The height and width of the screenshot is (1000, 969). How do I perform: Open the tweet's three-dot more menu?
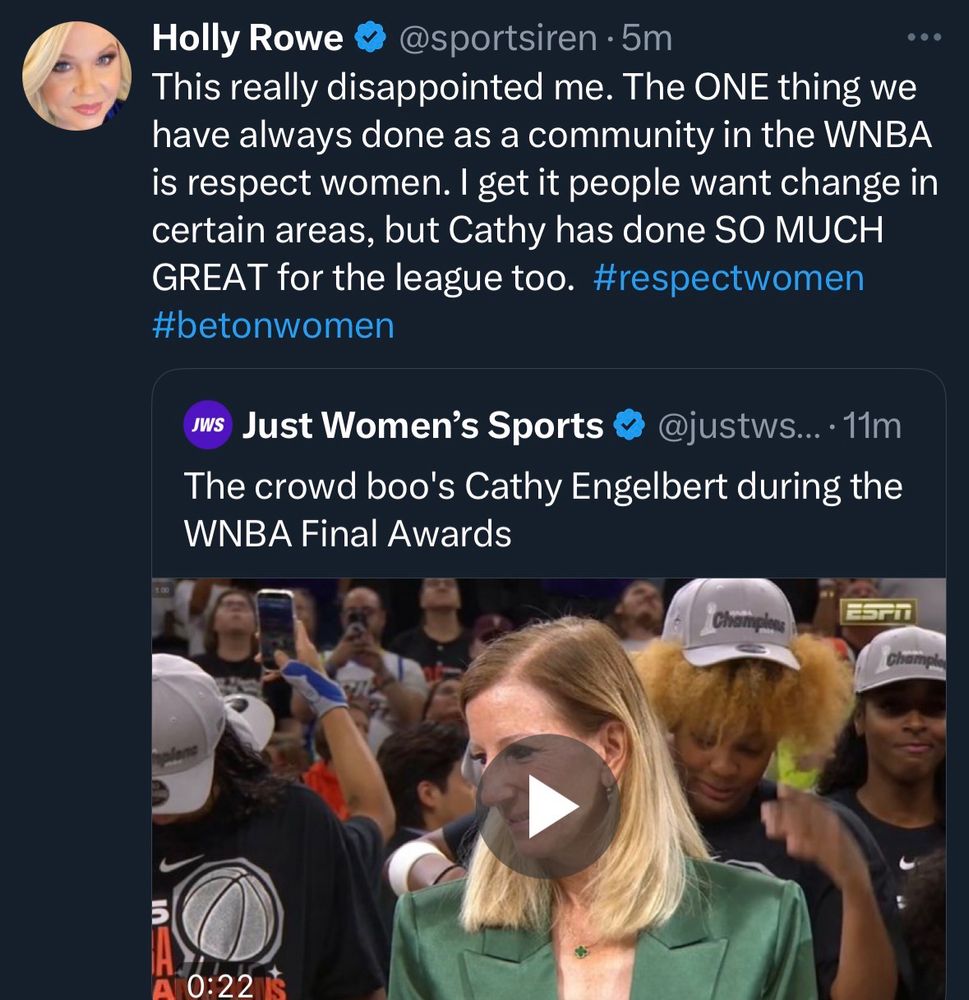(923, 38)
